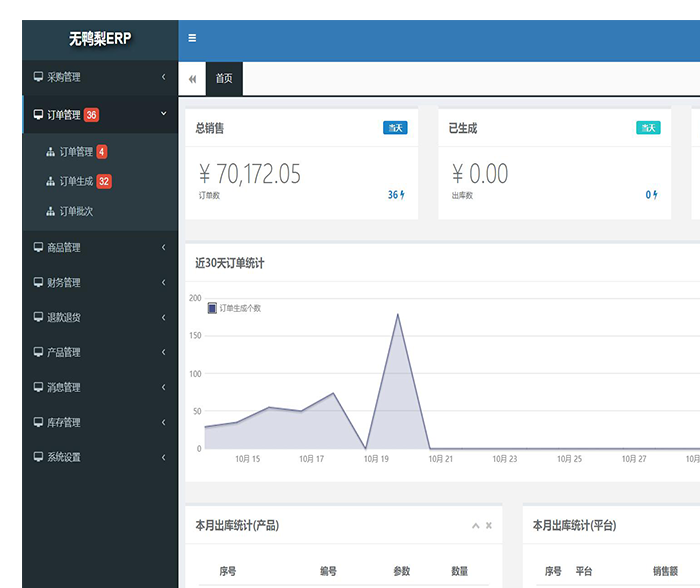The image size is (700, 588).
Task: Click the teal 当天 badge on 已生成
Action: tap(648, 128)
